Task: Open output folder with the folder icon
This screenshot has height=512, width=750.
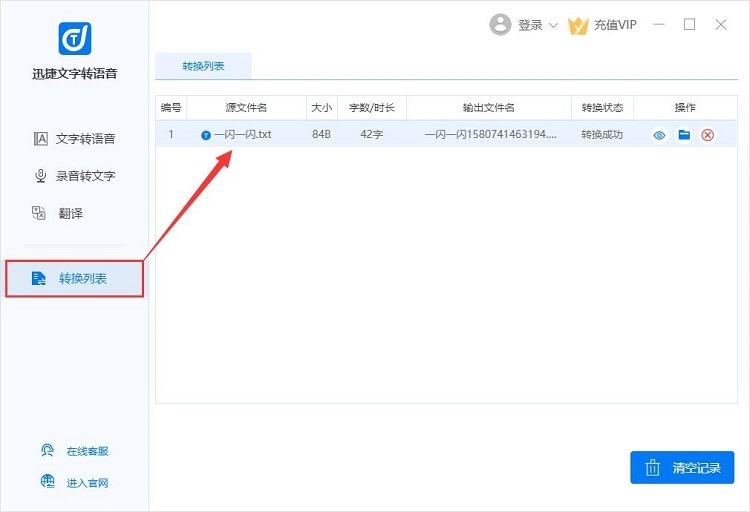Action: tap(684, 135)
